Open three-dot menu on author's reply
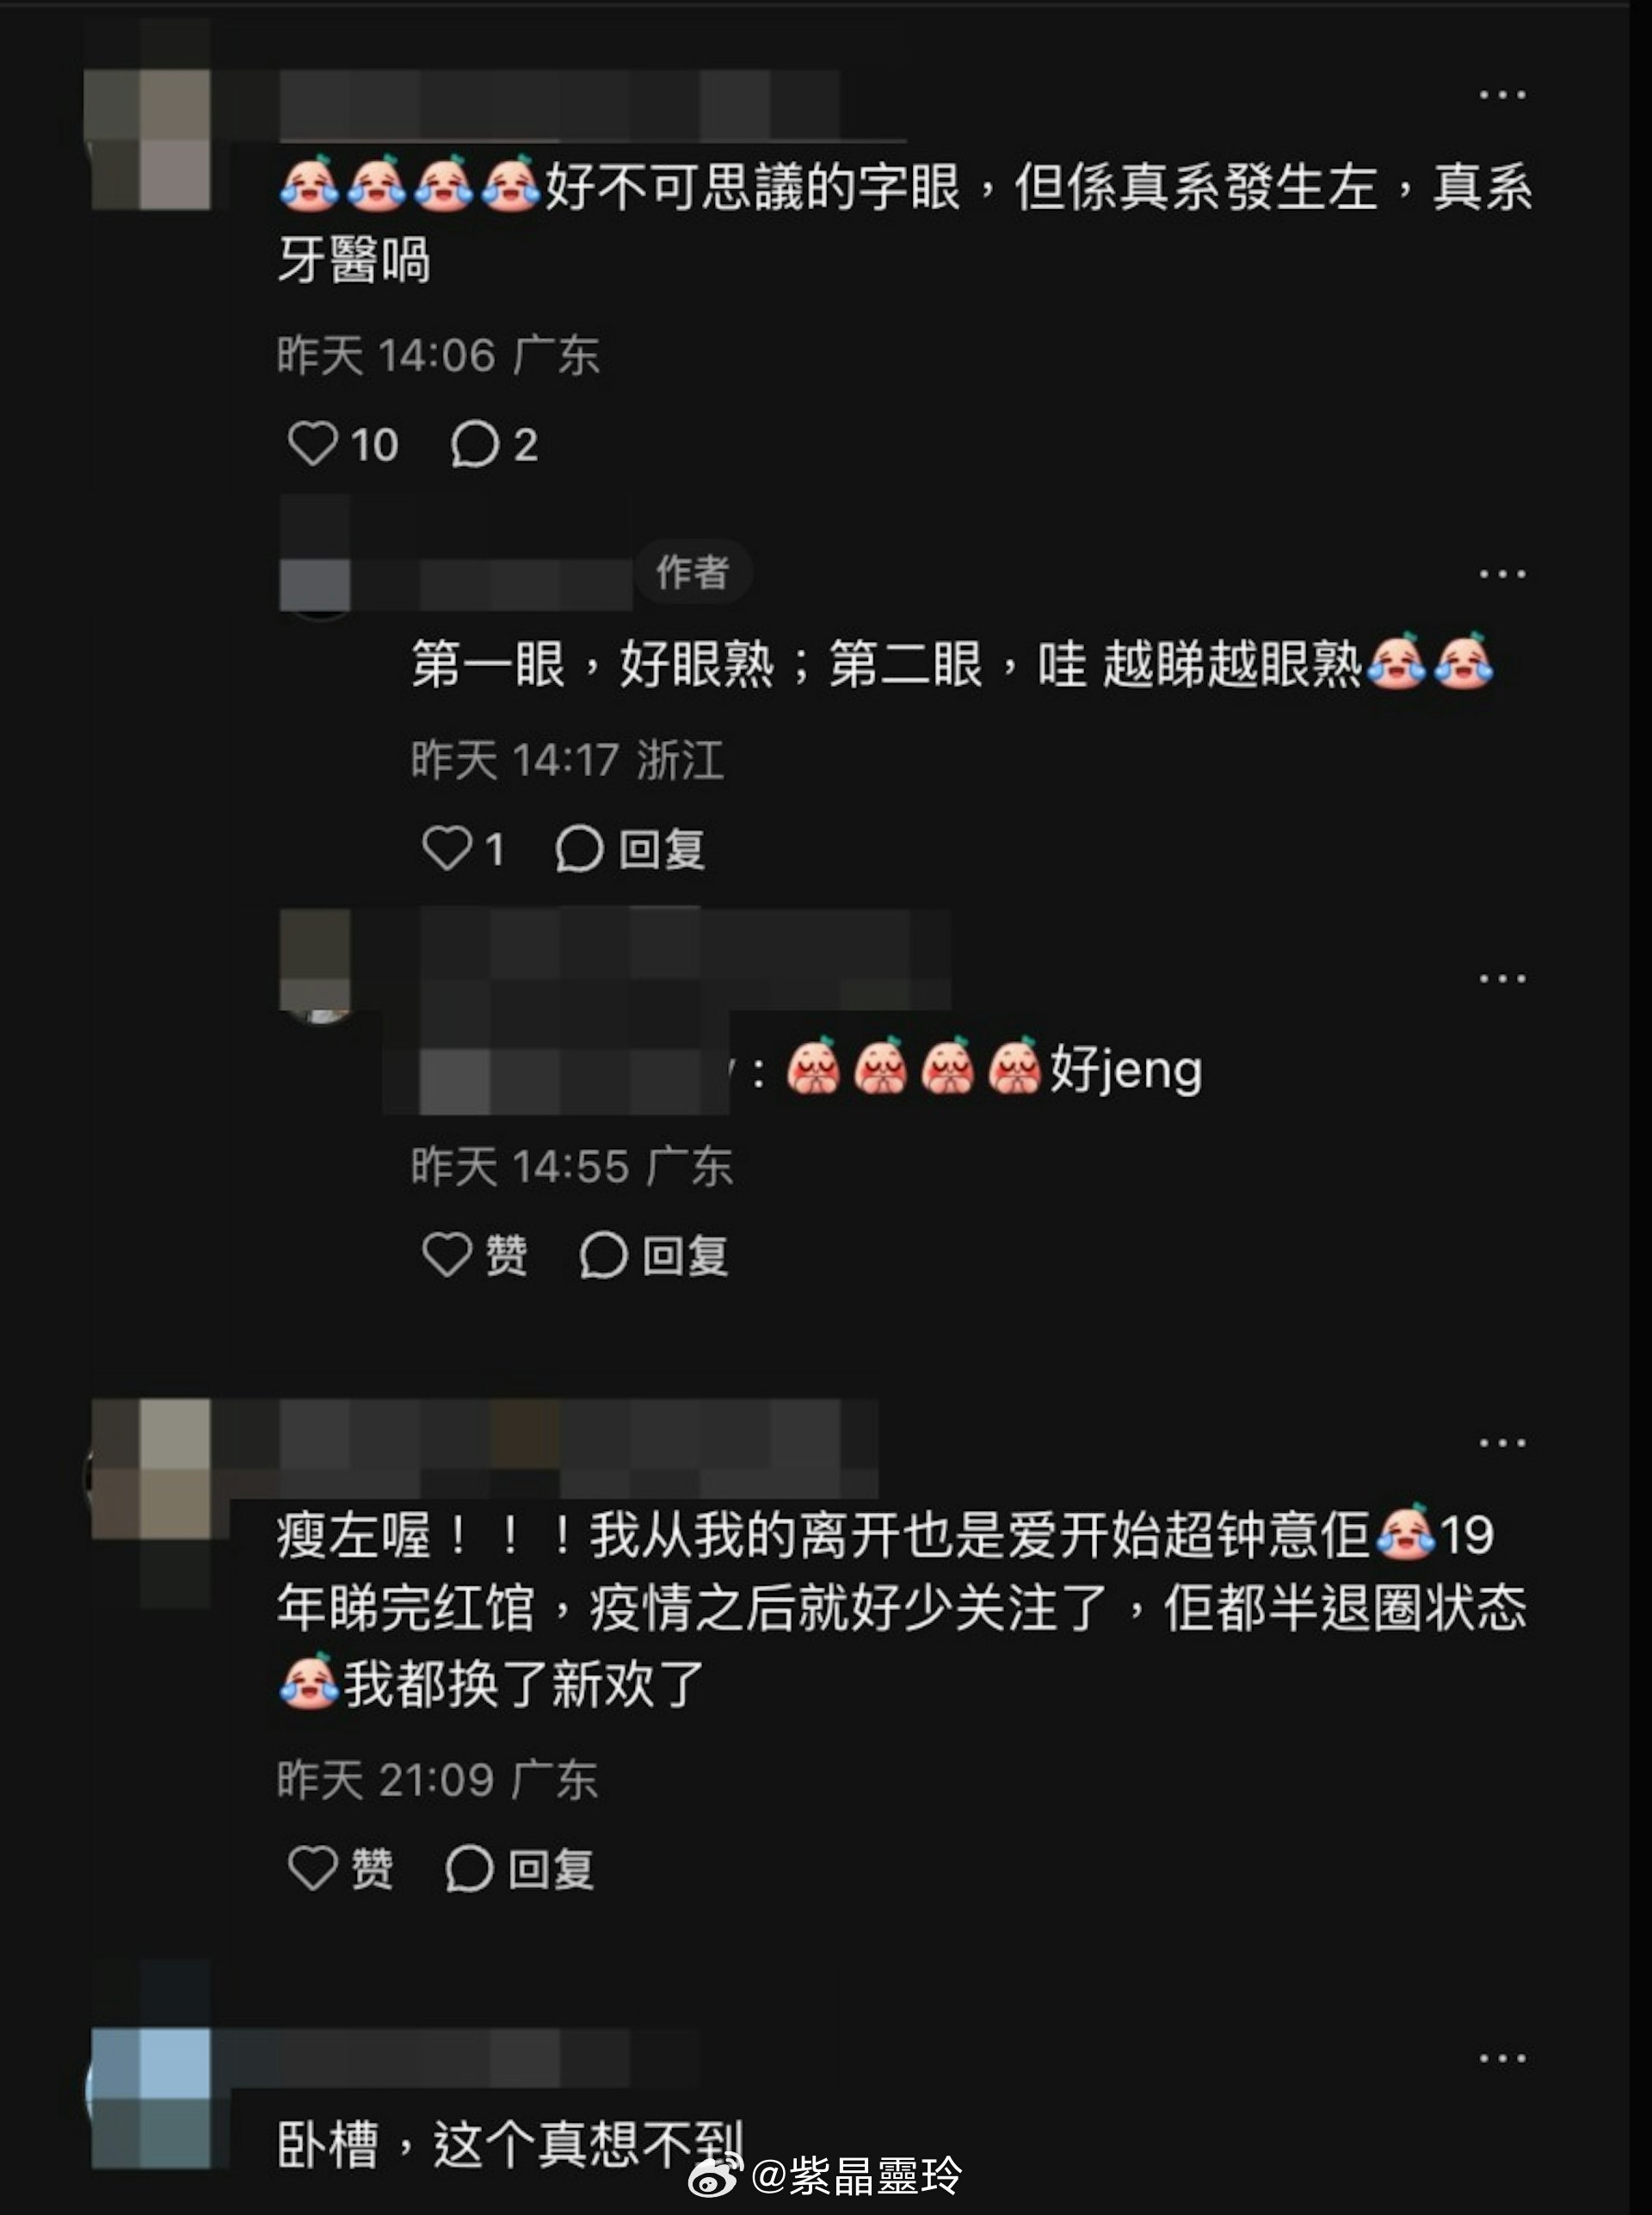This screenshot has height=2215, width=1652. pyautogui.click(x=1502, y=574)
